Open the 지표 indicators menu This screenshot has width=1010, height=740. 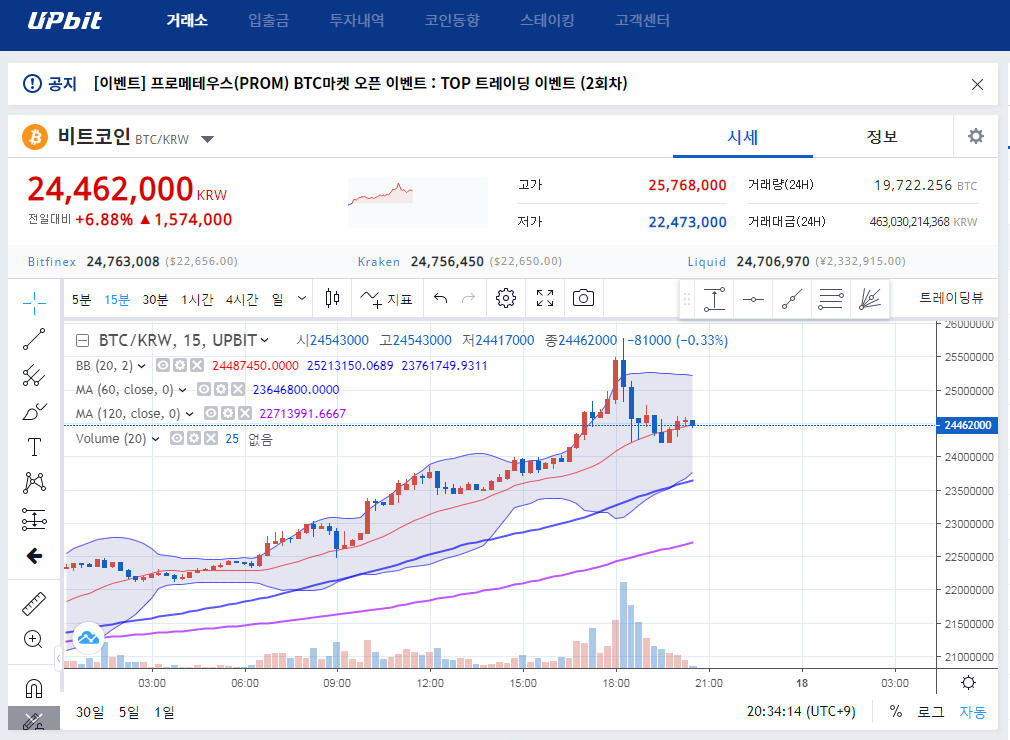coord(386,299)
